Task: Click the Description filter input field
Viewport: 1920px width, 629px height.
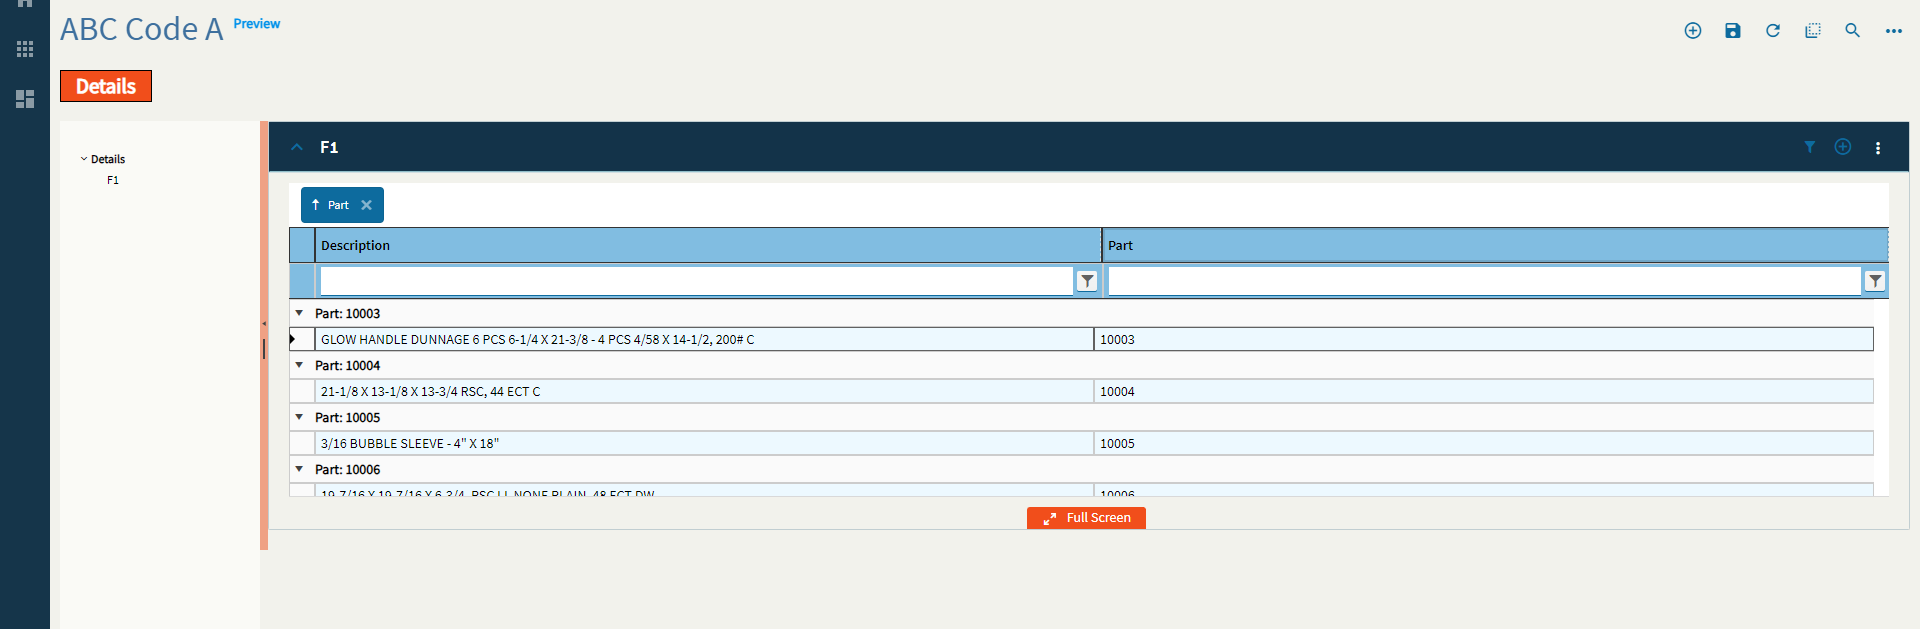Action: click(696, 281)
